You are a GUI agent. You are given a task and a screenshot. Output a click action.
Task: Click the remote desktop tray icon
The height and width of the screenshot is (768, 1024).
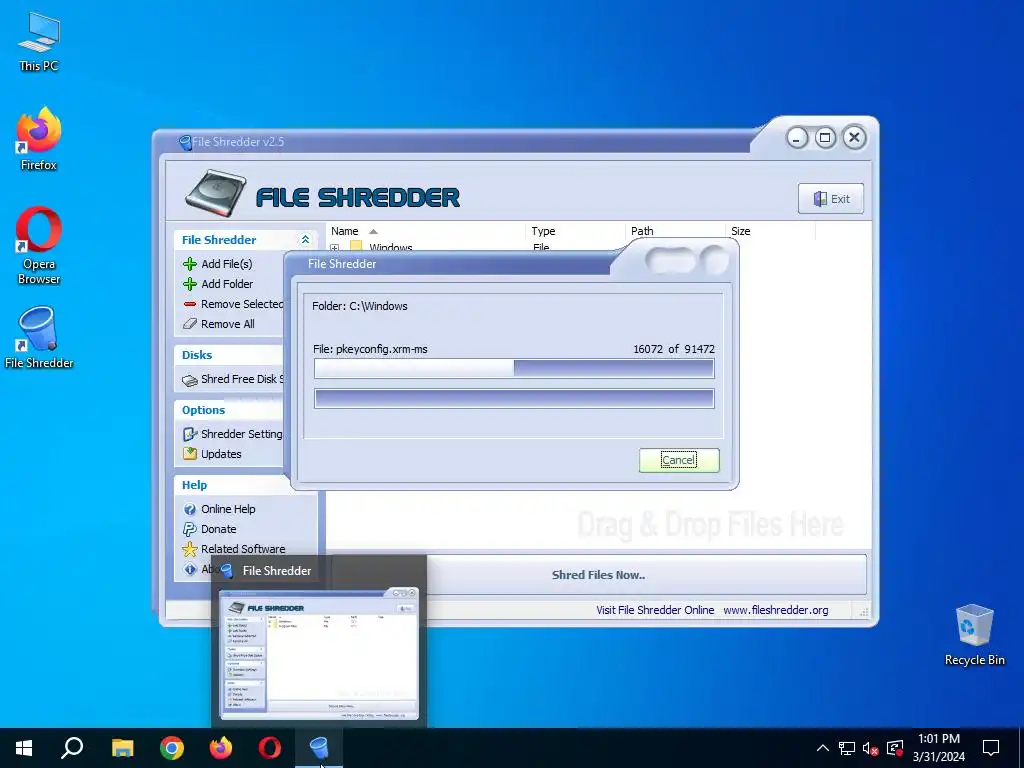pyautogui.click(x=895, y=748)
